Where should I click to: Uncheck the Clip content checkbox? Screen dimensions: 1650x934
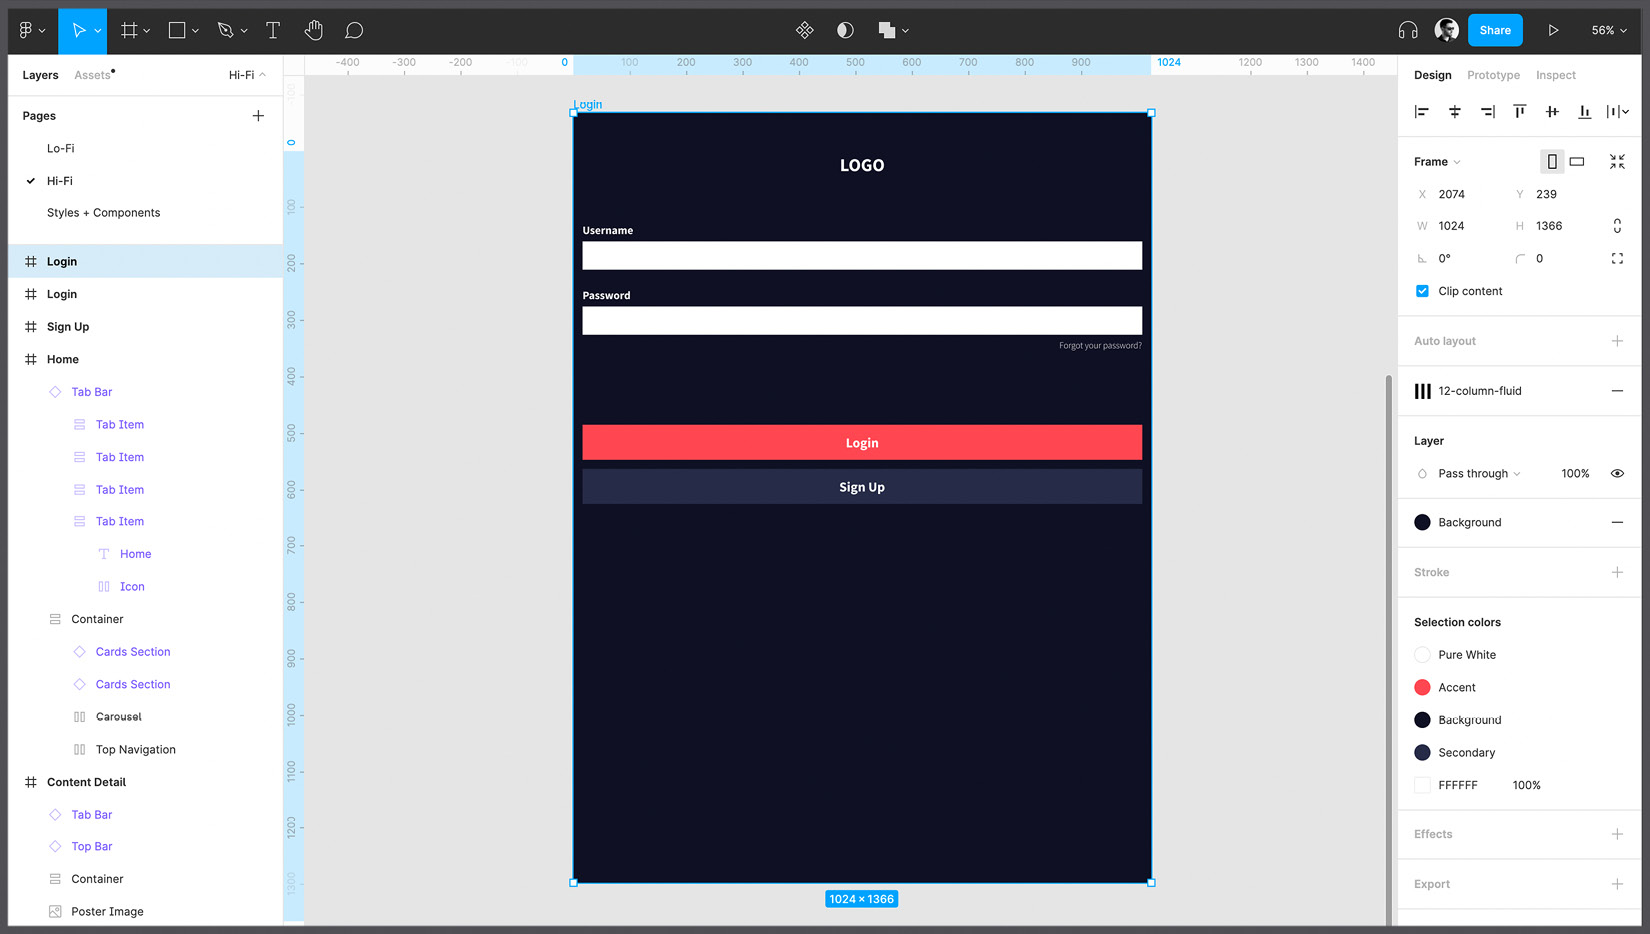[x=1422, y=291]
